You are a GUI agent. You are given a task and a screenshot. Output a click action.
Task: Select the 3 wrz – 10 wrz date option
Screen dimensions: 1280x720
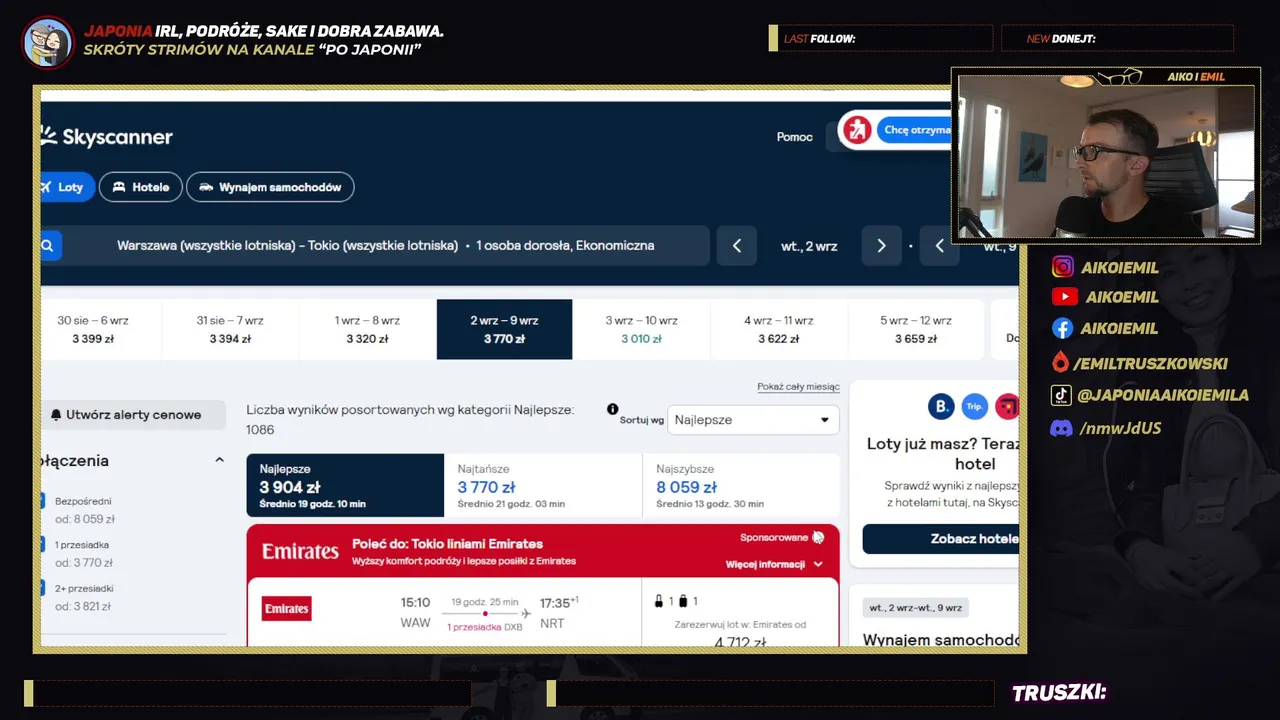(x=641, y=329)
